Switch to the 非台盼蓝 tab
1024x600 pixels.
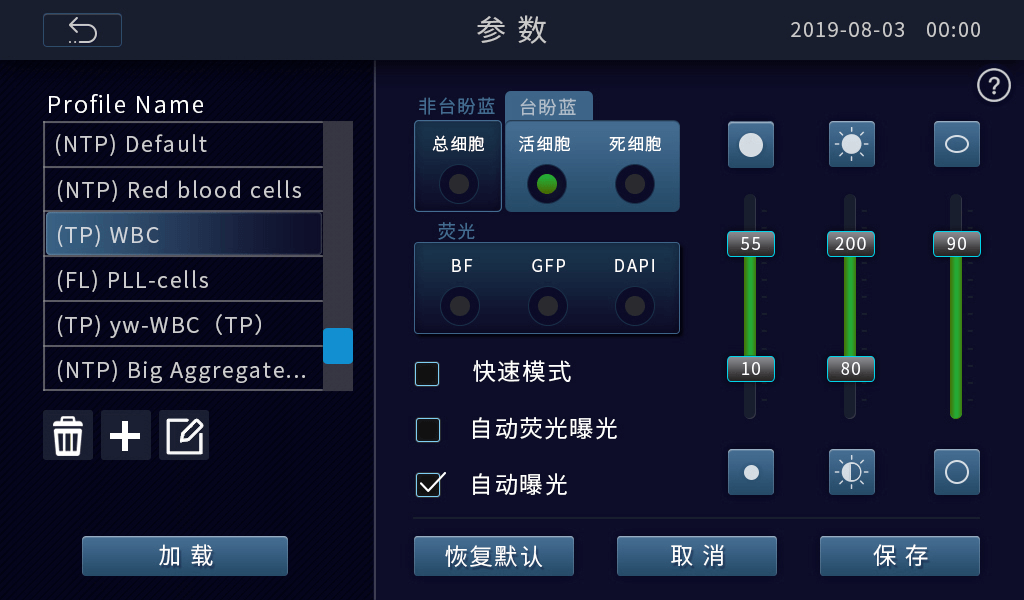coord(457,106)
